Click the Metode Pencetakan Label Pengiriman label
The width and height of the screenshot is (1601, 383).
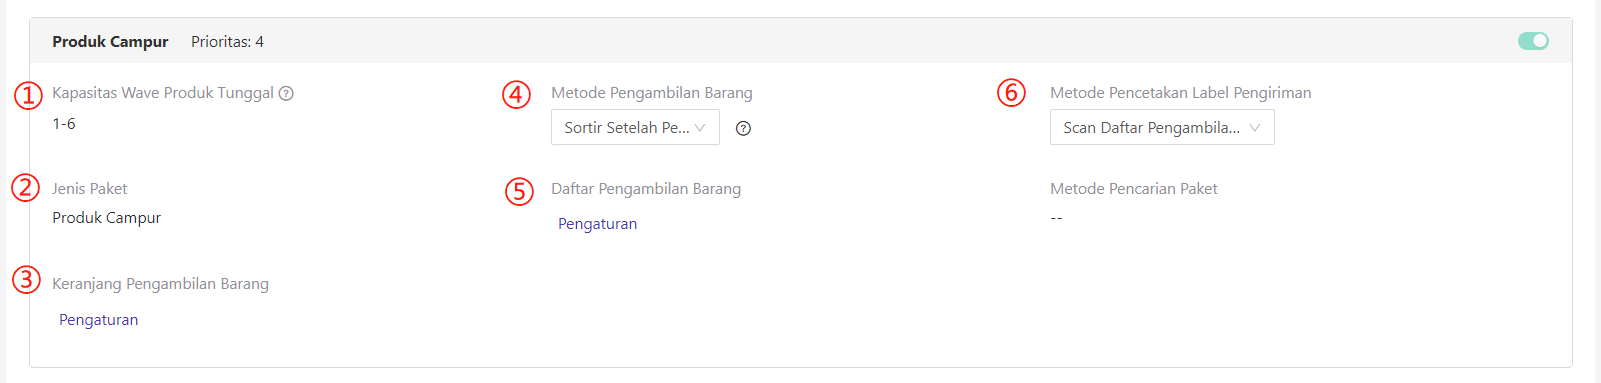(1180, 93)
